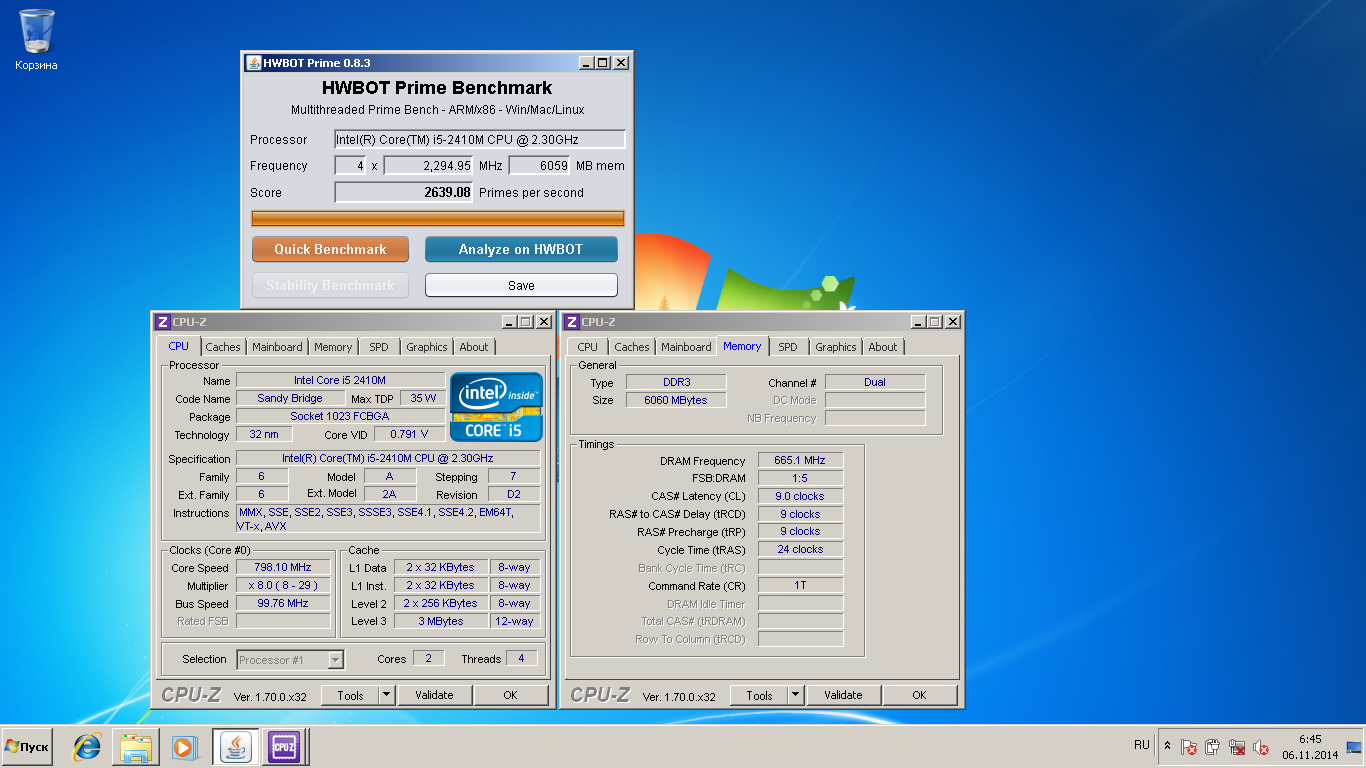
Task: Click the multiplier value x 8.0 ( 8 - 29 )
Action: [283, 585]
